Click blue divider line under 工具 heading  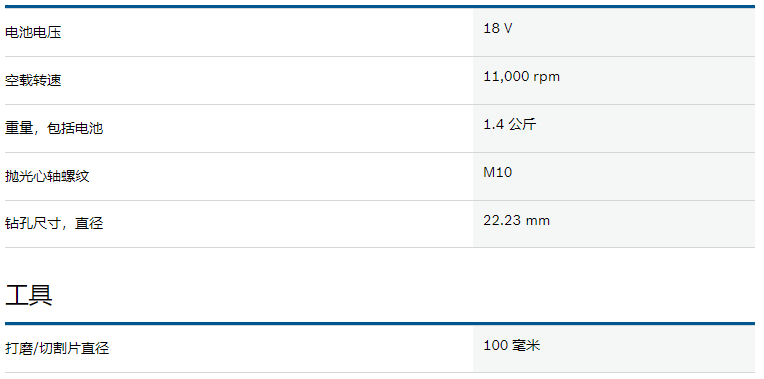tap(380, 323)
